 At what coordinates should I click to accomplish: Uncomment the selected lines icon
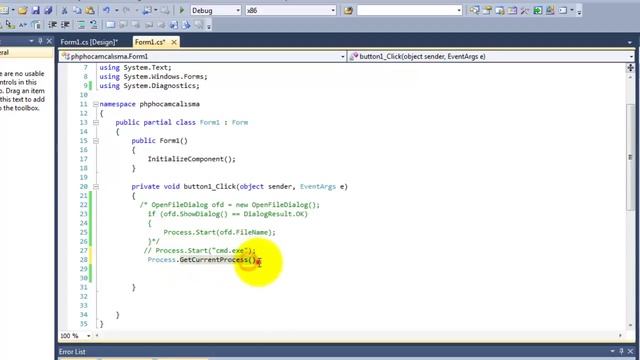[x=93, y=25]
